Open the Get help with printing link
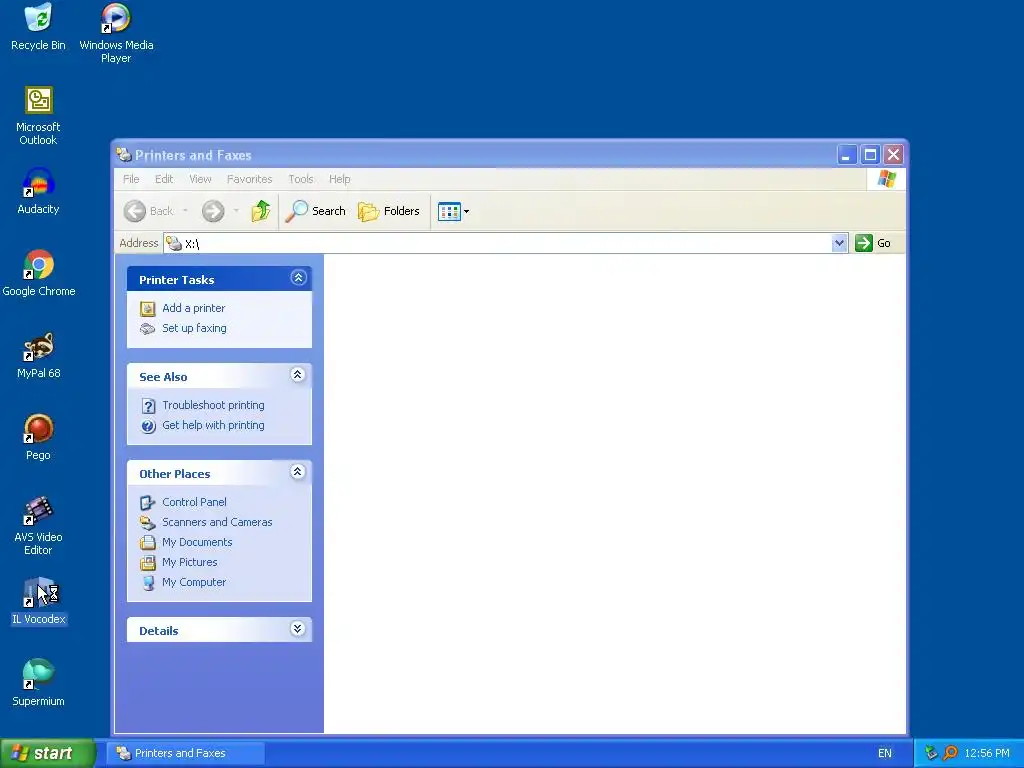1024x768 pixels. coord(213,426)
